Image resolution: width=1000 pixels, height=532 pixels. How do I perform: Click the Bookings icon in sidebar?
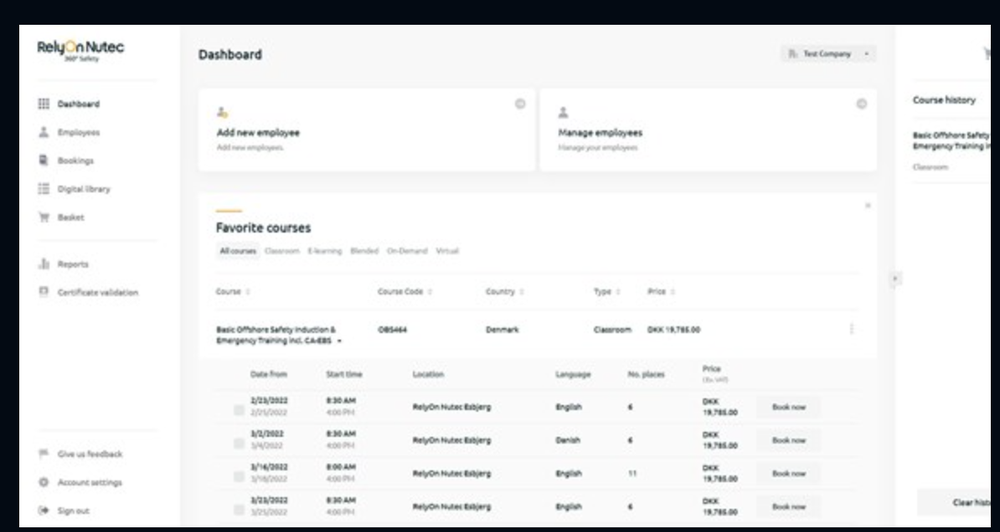pos(43,160)
